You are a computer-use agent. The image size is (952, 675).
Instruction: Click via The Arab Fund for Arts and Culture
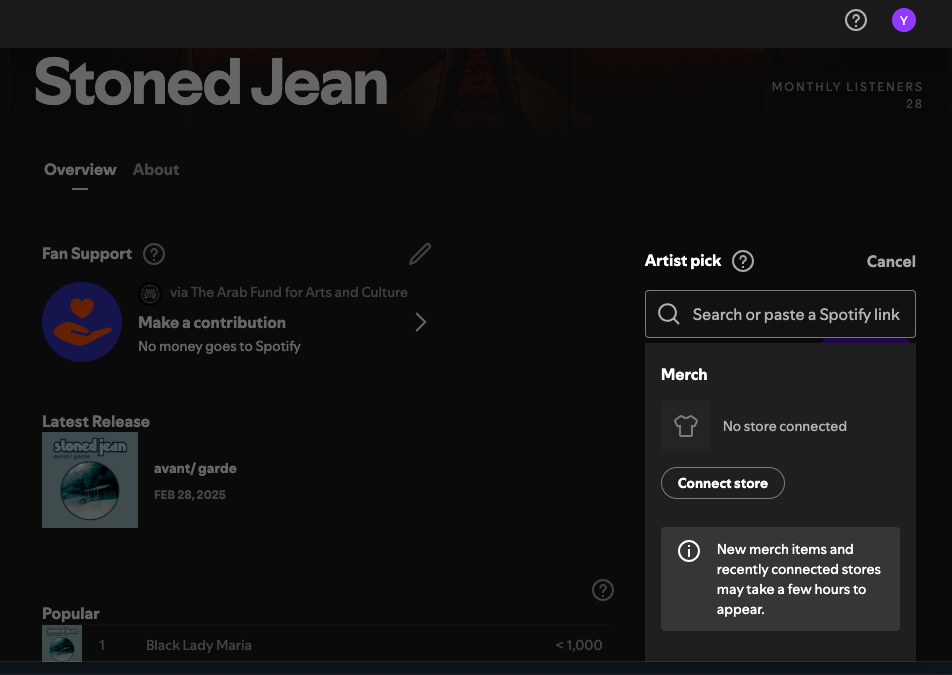(x=288, y=292)
